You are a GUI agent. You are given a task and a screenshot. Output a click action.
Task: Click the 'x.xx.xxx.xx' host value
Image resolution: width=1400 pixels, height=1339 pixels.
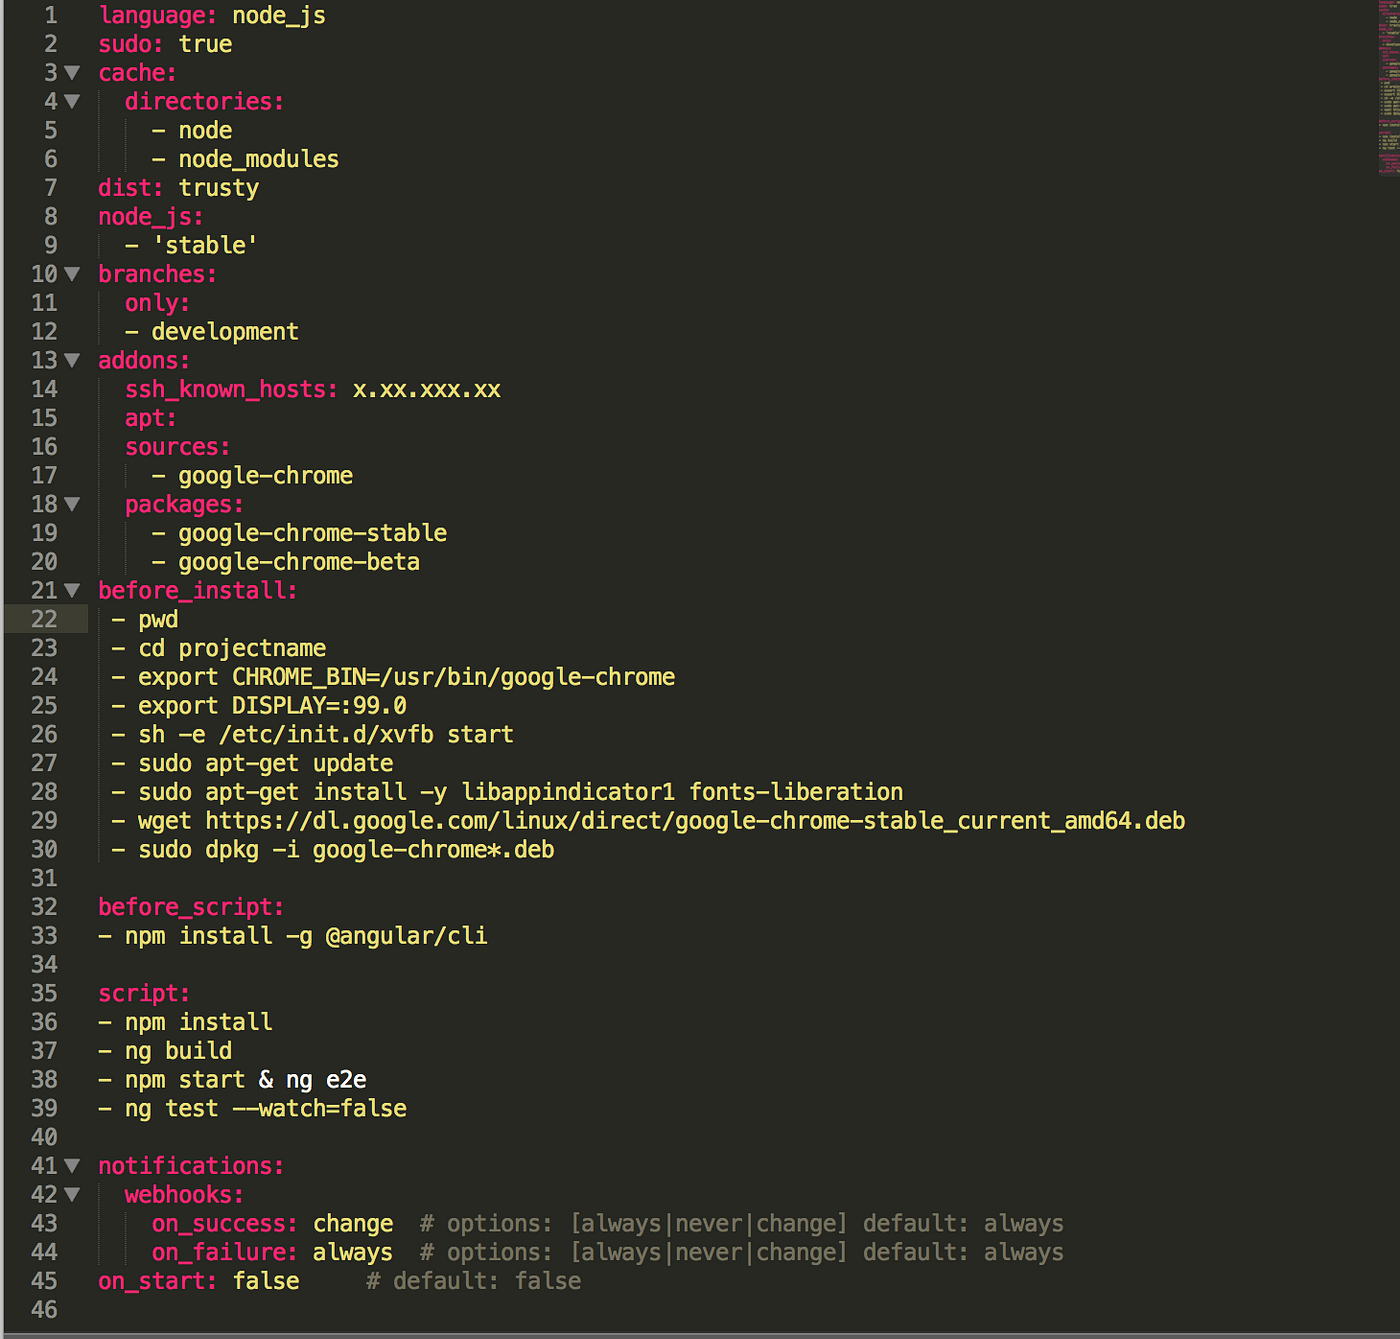(x=426, y=390)
